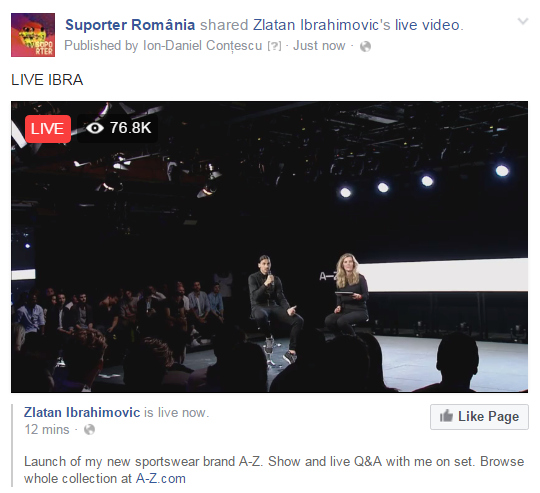Open the Suporter România profile picture
Viewport: 540px width, 493px height.
33,35
